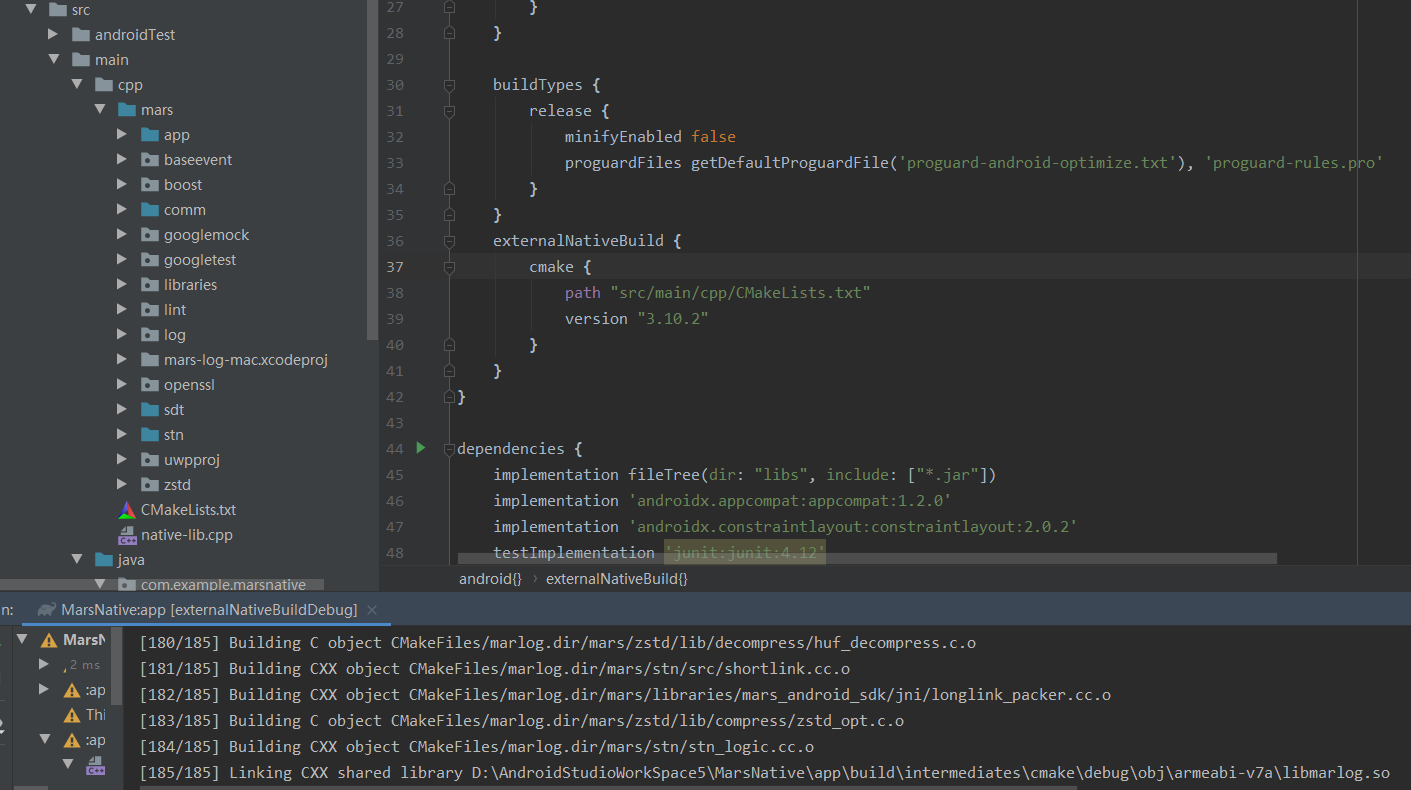The image size is (1411, 790).
Task: Click the fold end marker at line 27
Action: pos(449,7)
